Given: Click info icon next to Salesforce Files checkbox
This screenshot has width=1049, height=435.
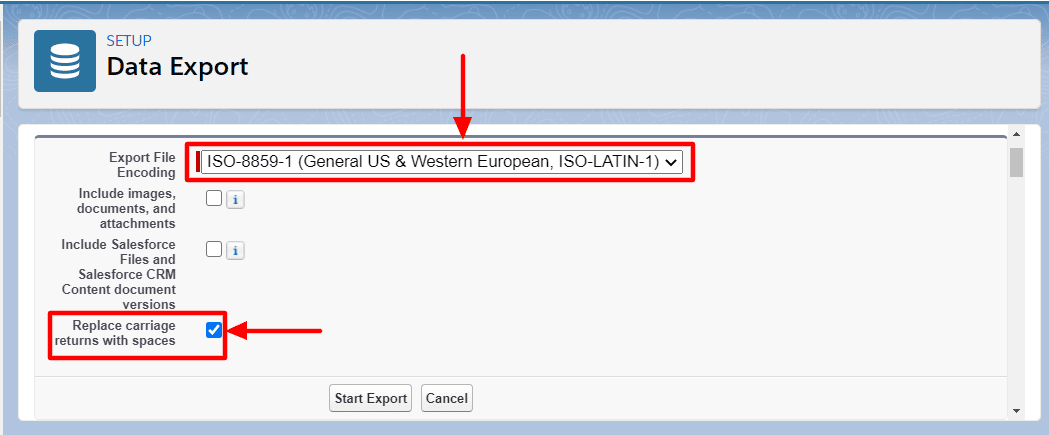Looking at the screenshot, I should [235, 250].
